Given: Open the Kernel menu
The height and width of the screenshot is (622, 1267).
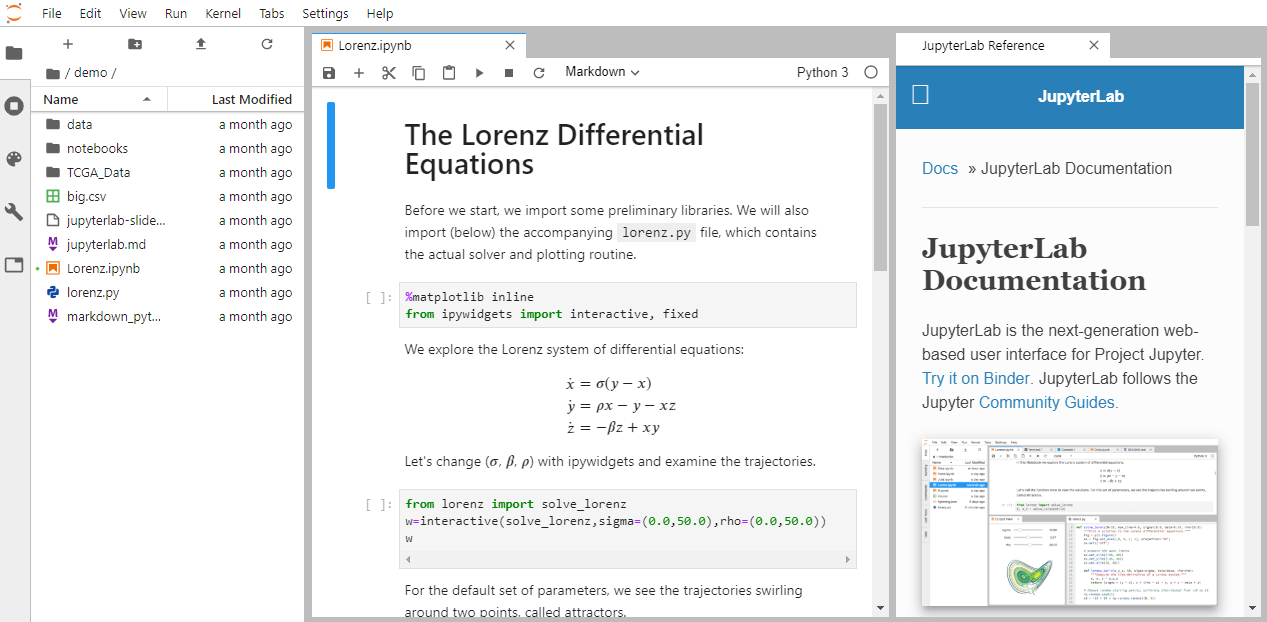Looking at the screenshot, I should pos(223,13).
